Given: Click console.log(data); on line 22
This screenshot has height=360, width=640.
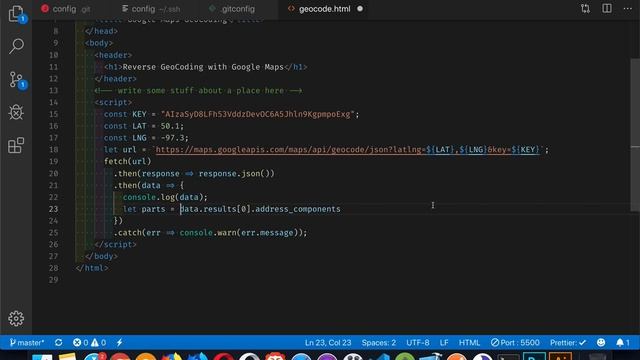Looking at the screenshot, I should pos(165,197).
